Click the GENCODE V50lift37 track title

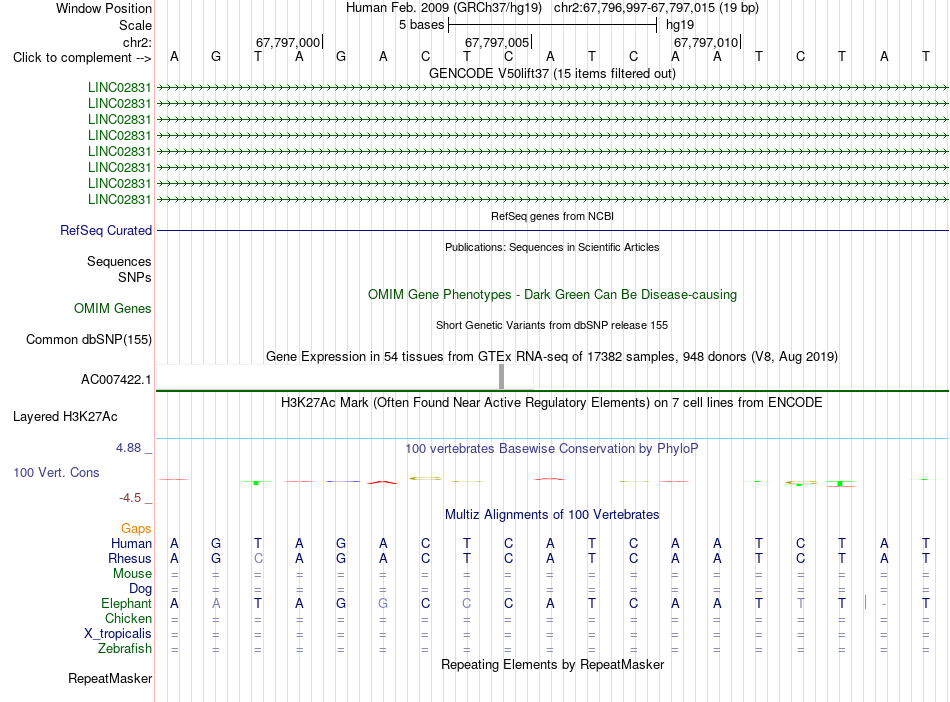(x=552, y=73)
